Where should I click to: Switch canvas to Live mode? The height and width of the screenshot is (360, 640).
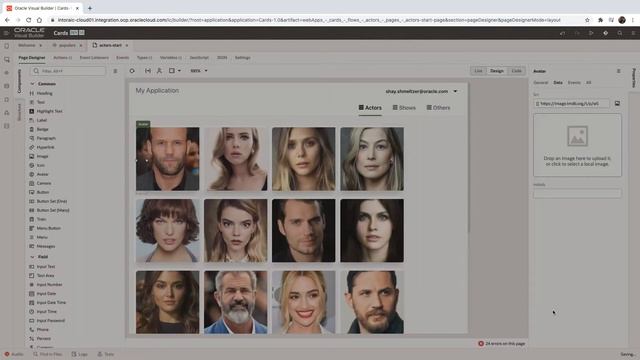click(478, 71)
